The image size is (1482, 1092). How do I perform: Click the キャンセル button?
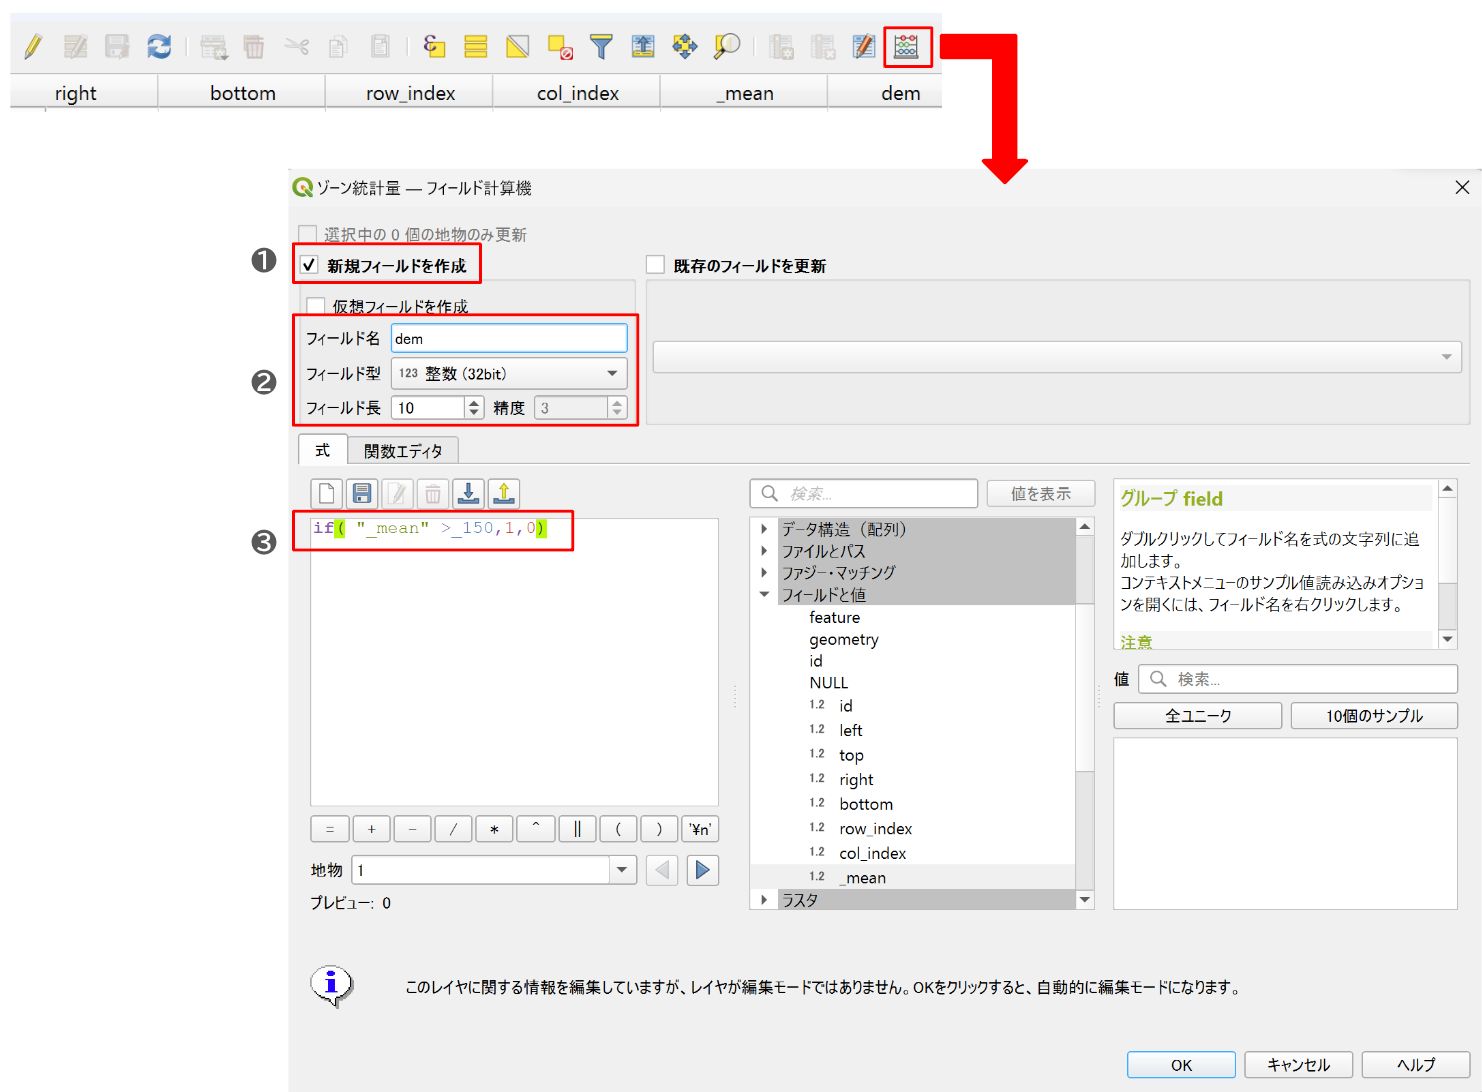click(1298, 1065)
